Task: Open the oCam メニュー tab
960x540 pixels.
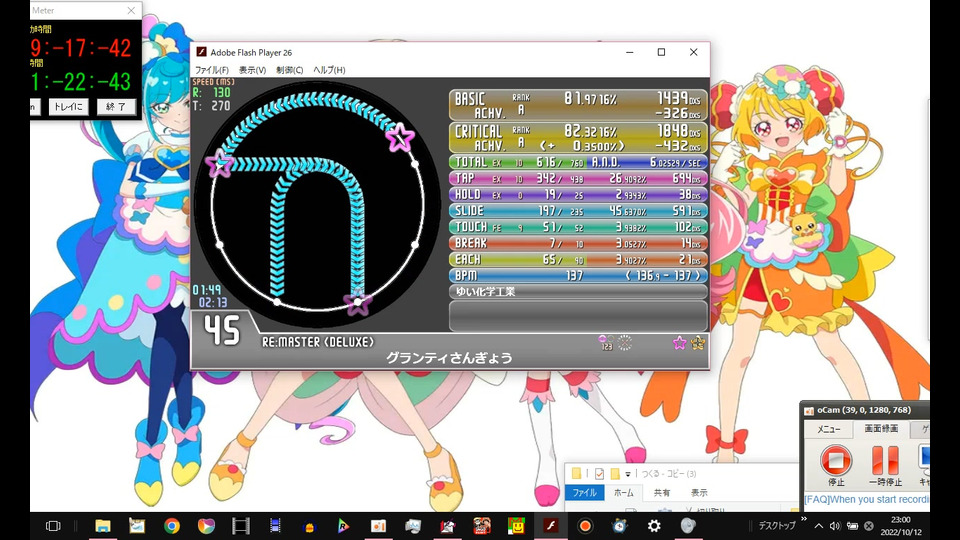Action: (x=829, y=429)
